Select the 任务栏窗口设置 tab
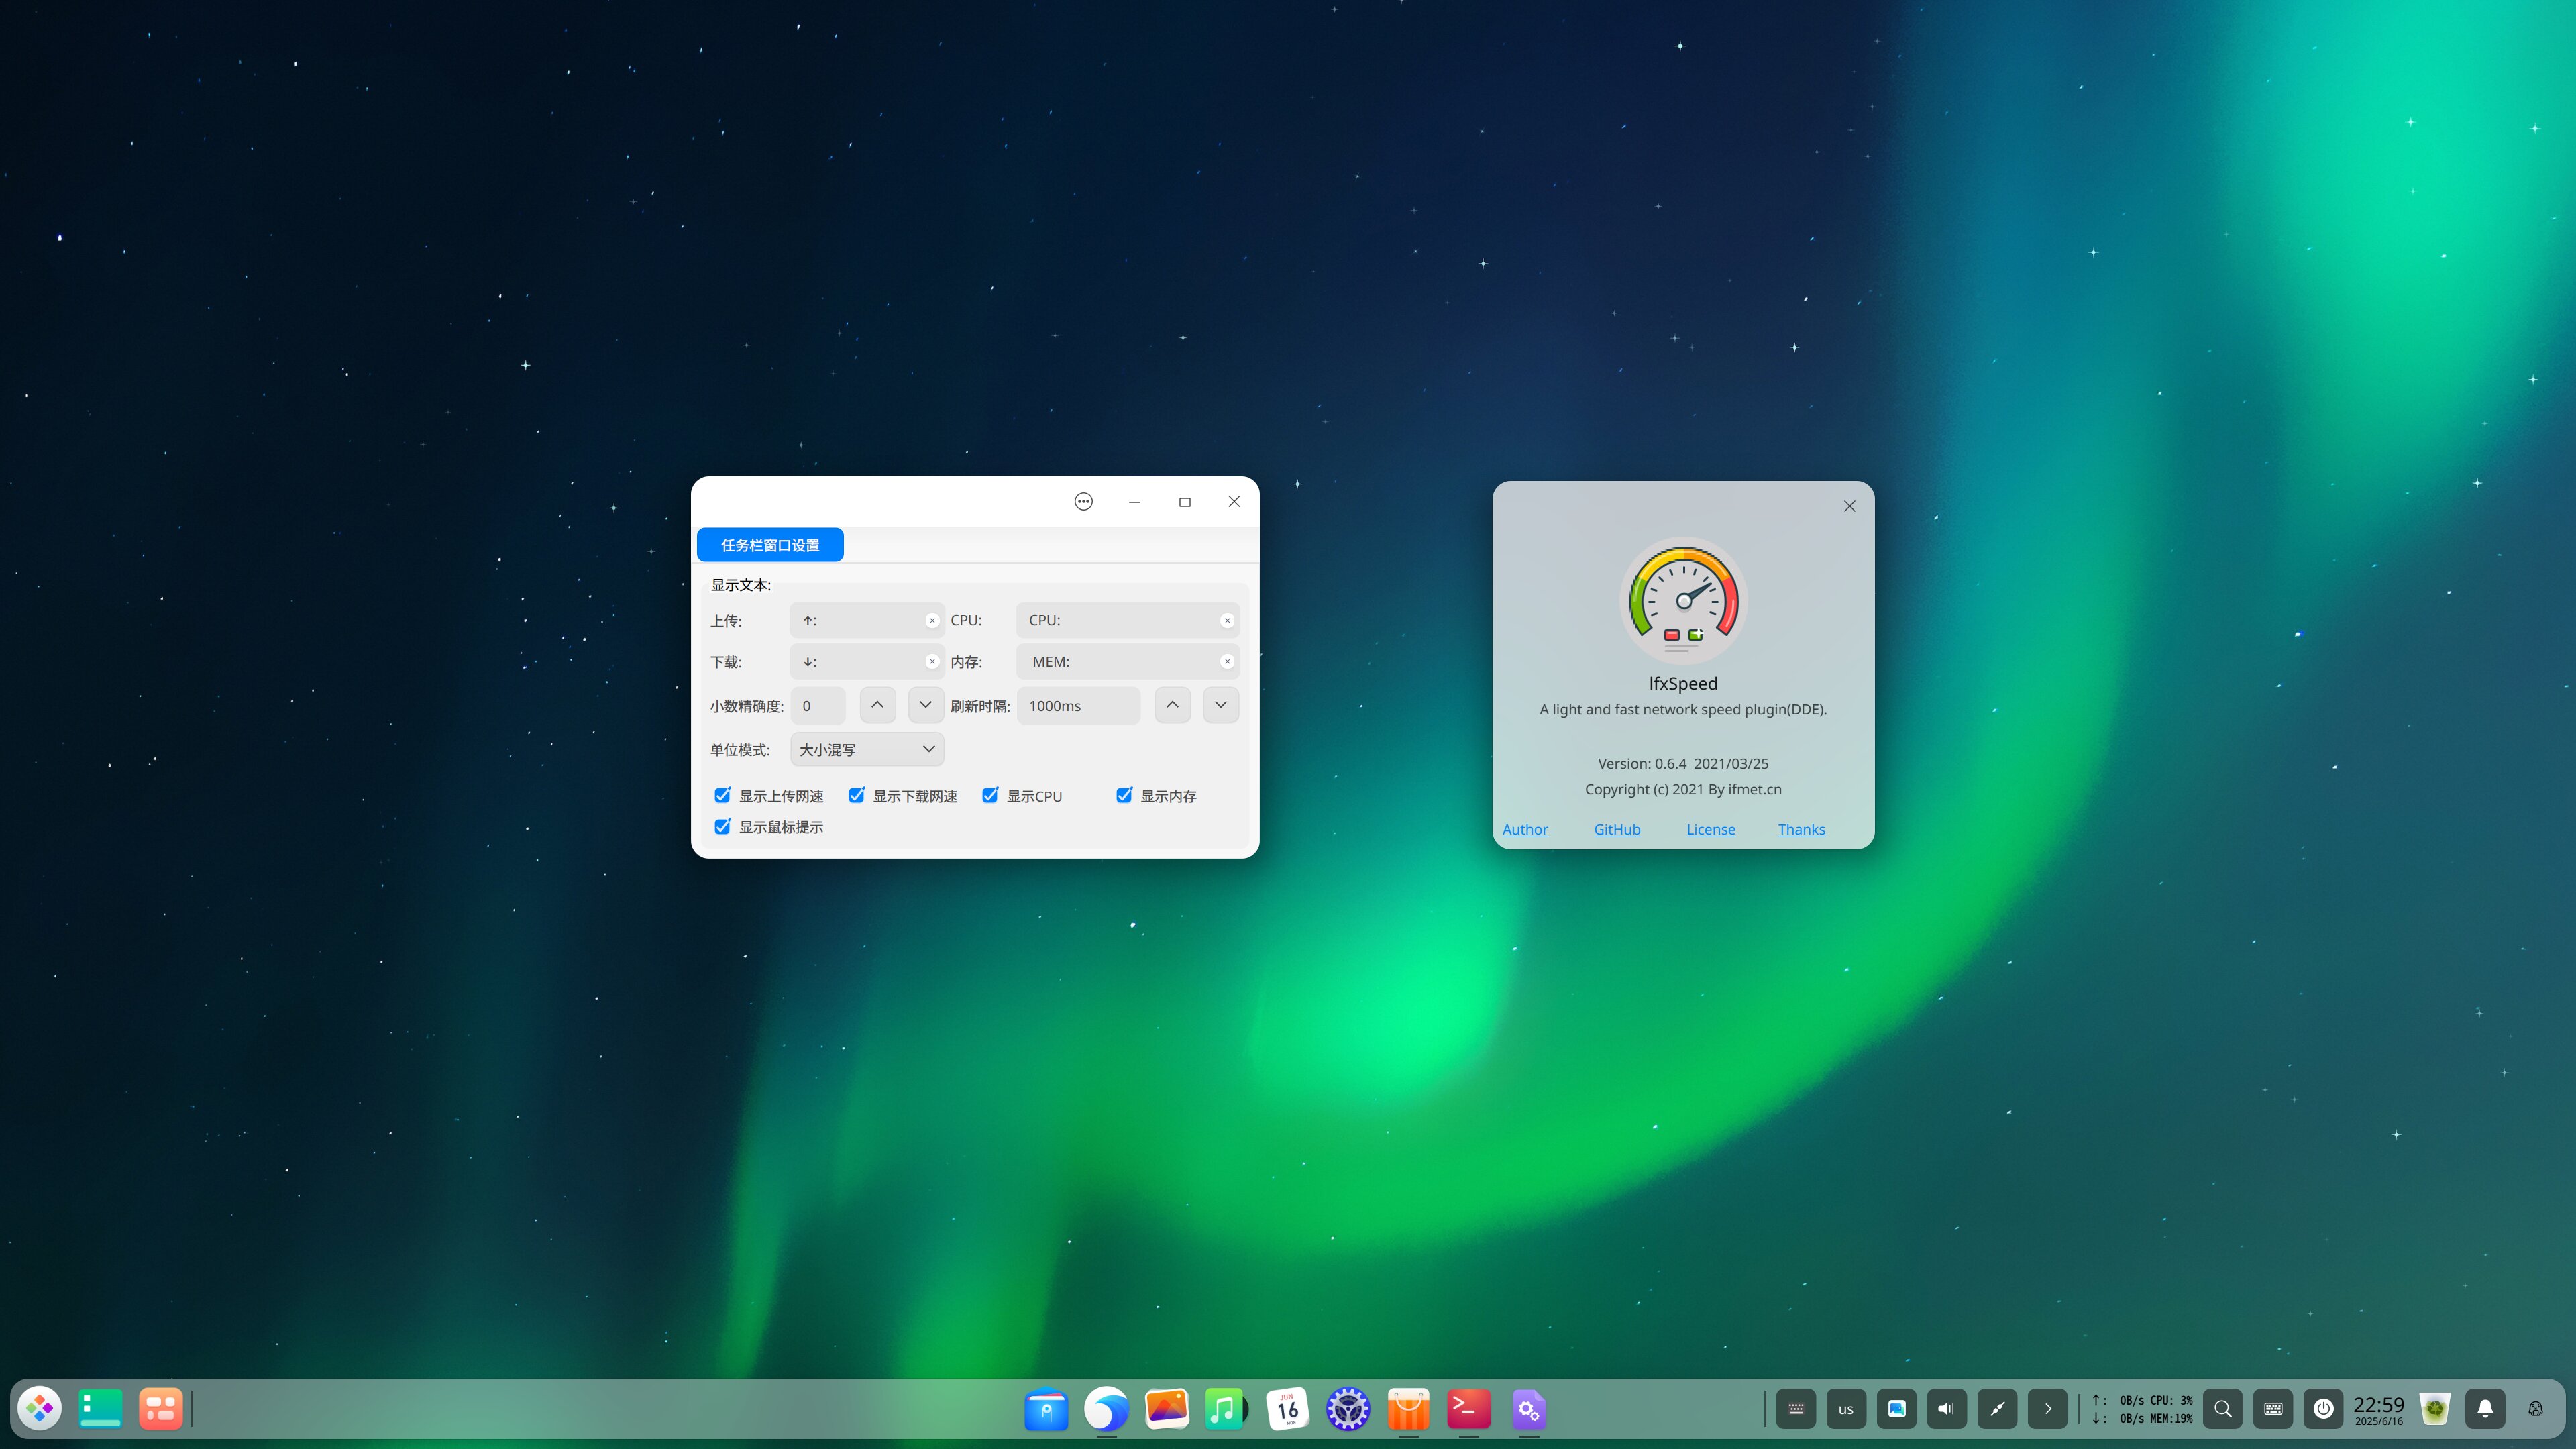 pyautogui.click(x=770, y=545)
